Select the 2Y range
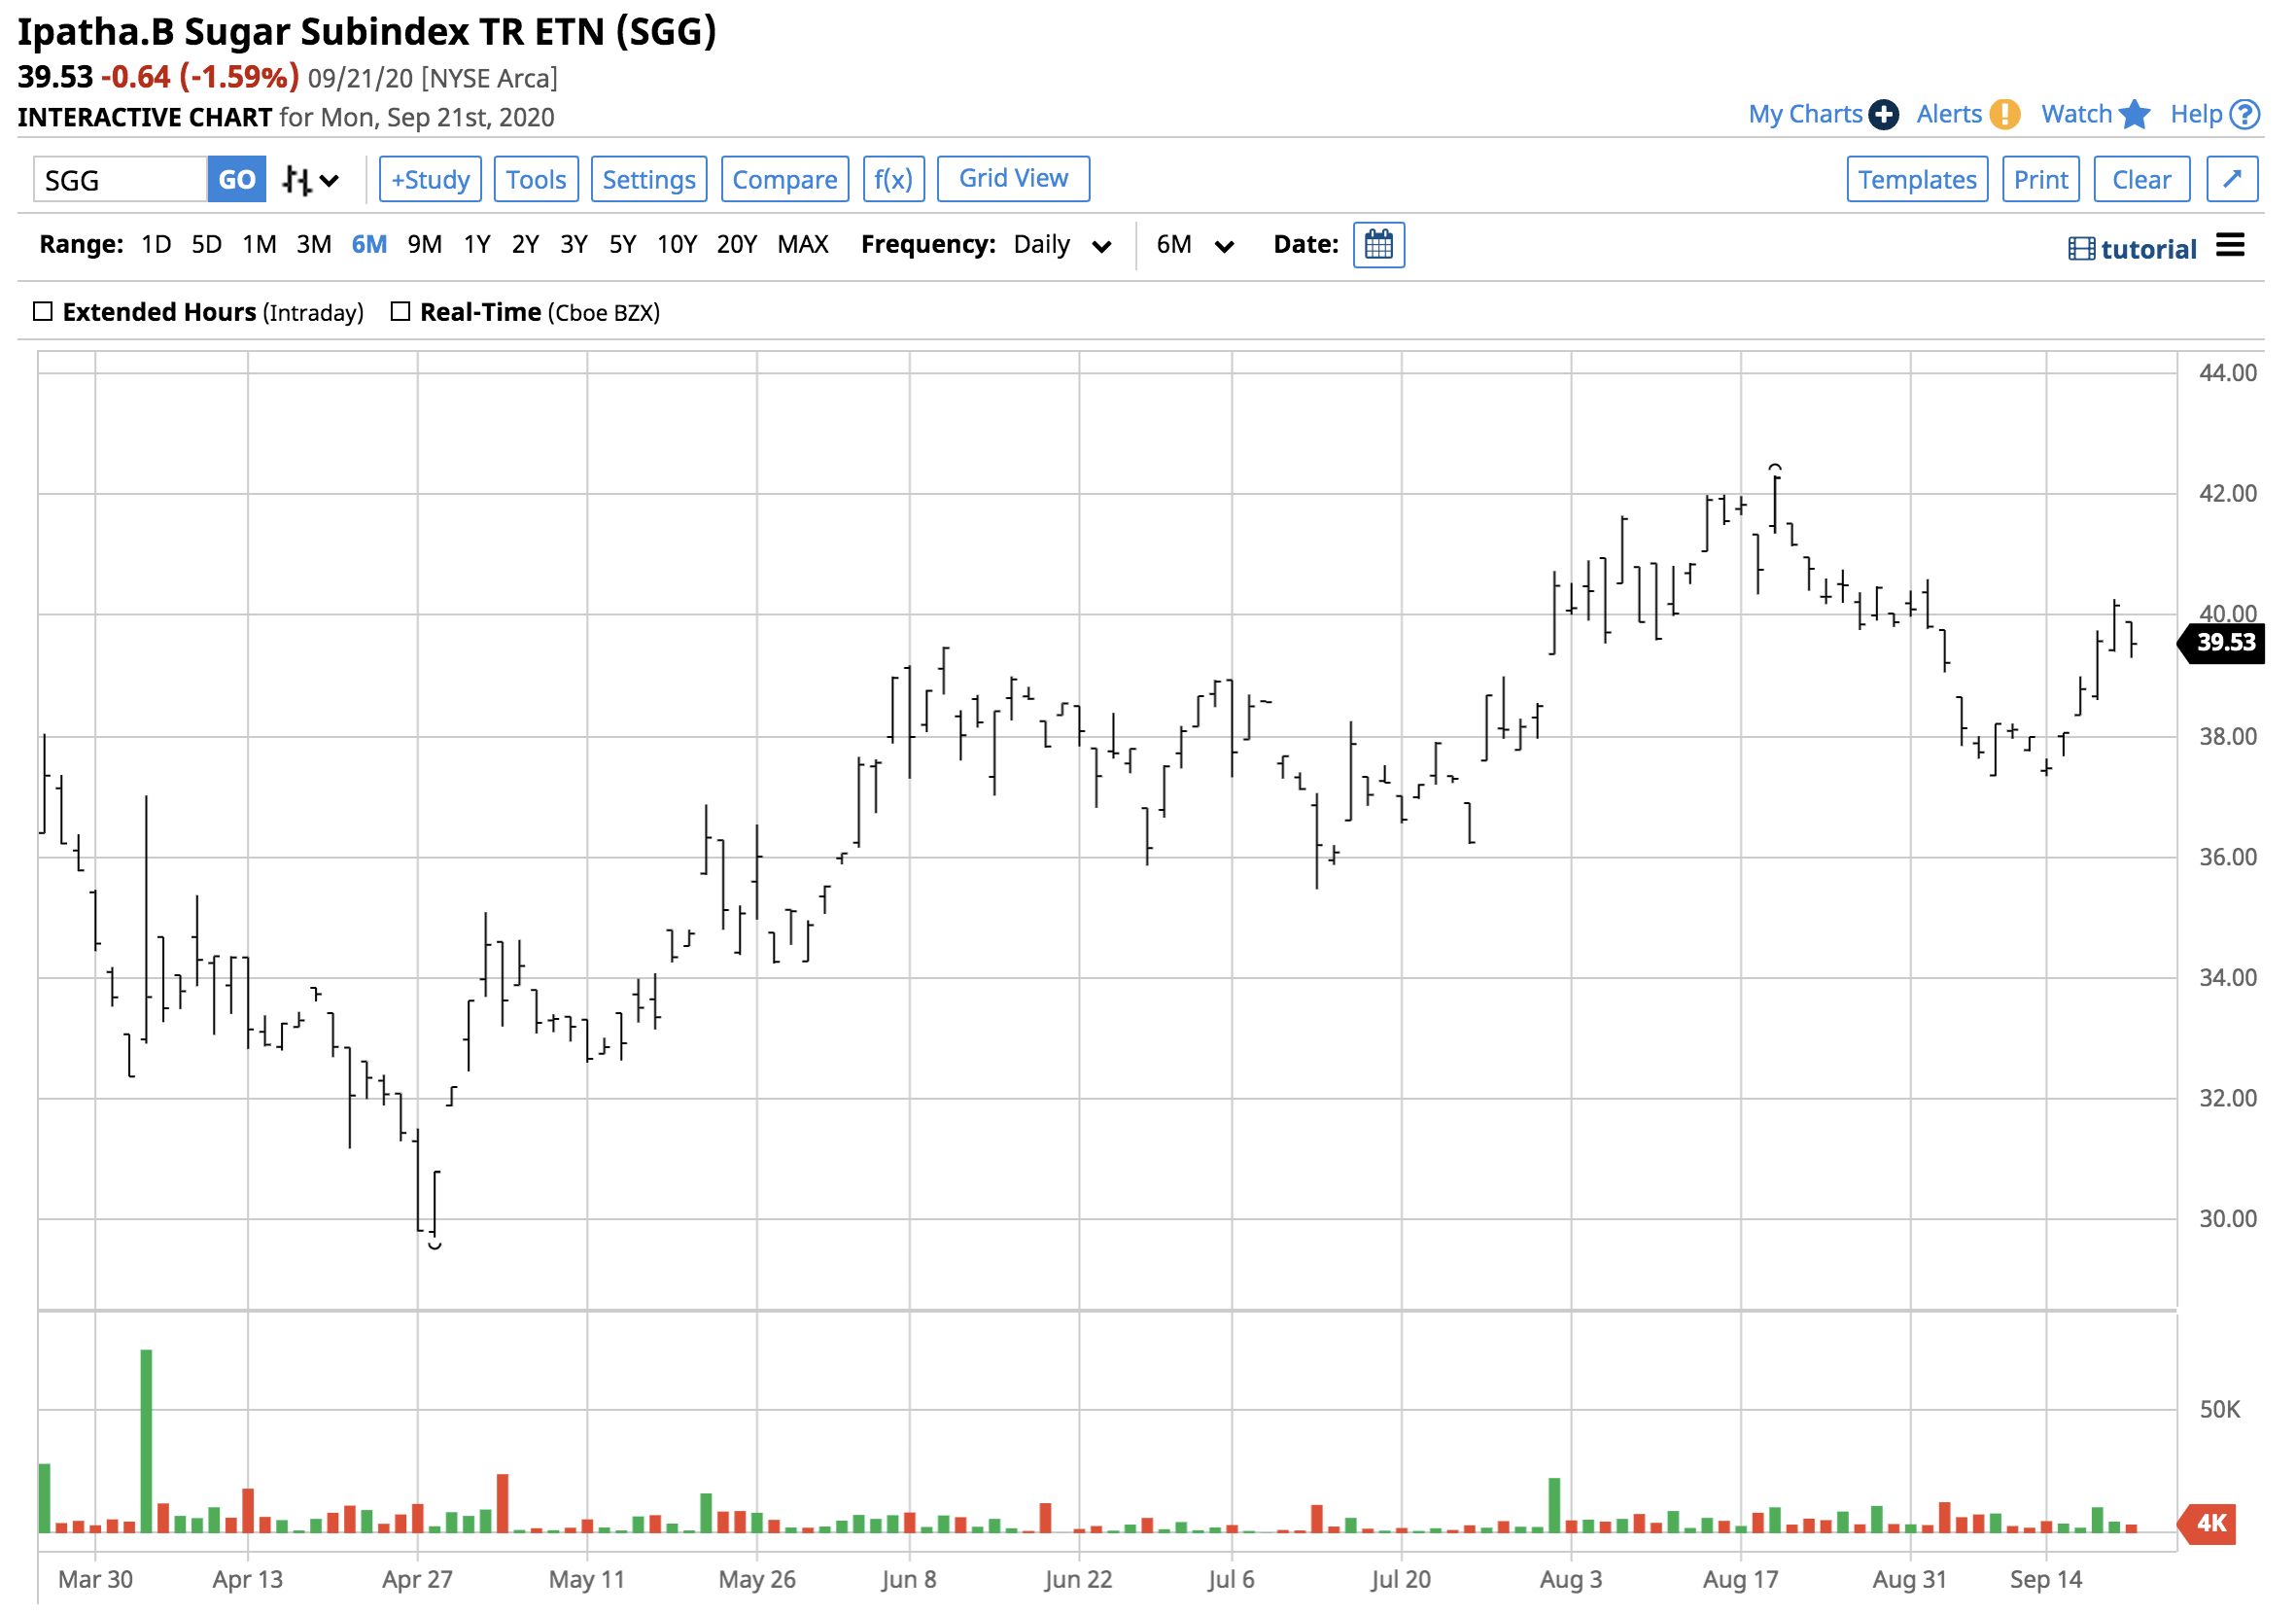 [525, 245]
